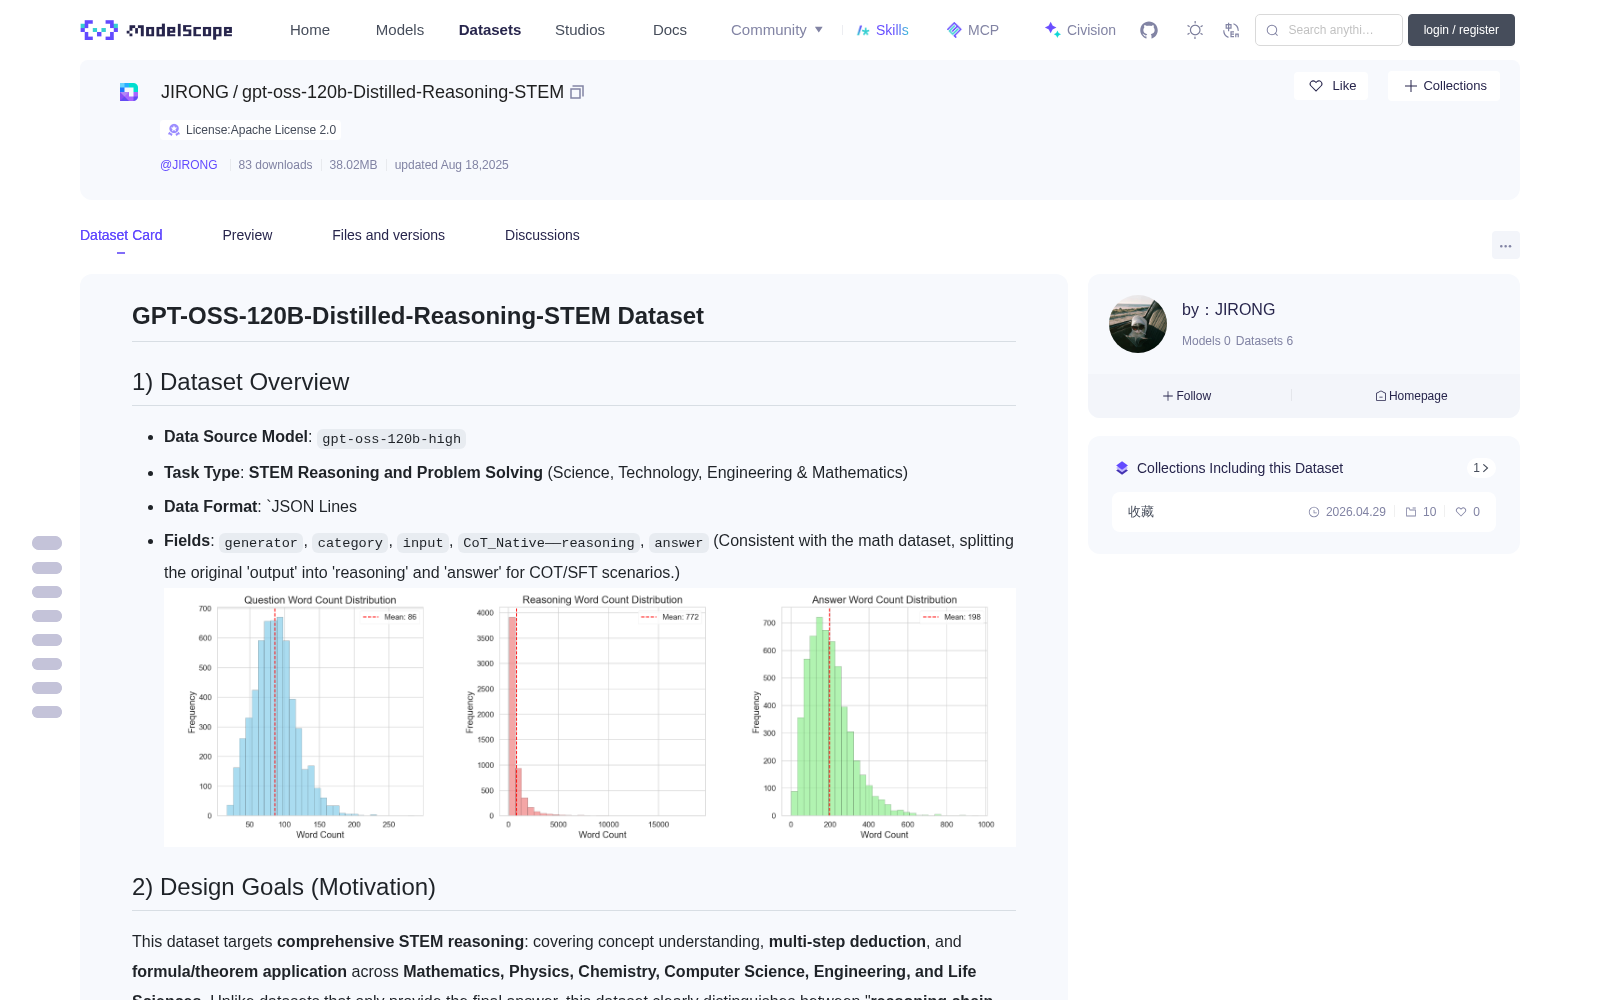View the Discussions tab
1600x1000 pixels.
point(542,235)
